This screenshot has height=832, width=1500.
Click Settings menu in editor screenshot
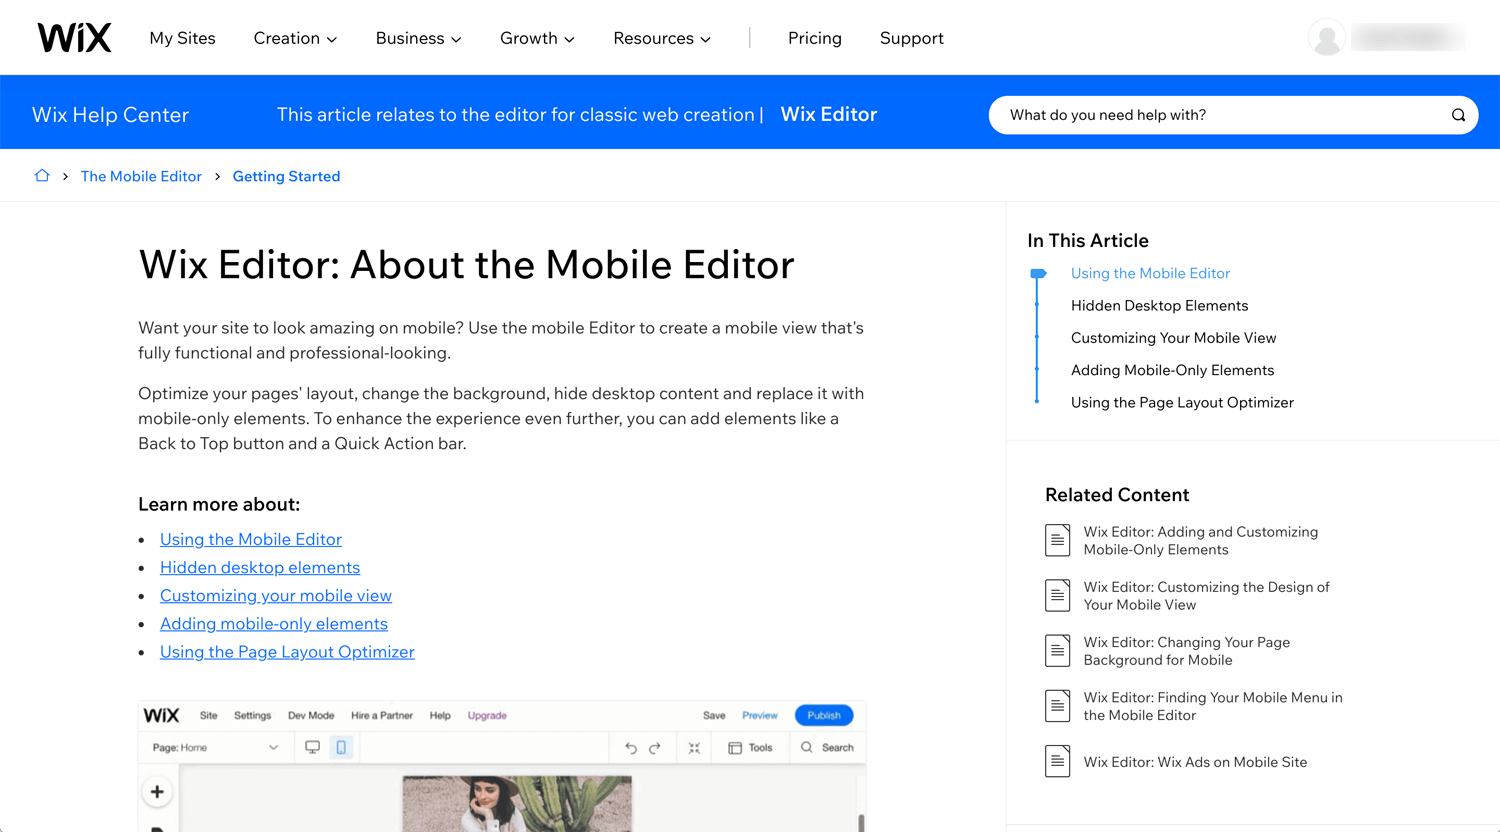(x=252, y=716)
